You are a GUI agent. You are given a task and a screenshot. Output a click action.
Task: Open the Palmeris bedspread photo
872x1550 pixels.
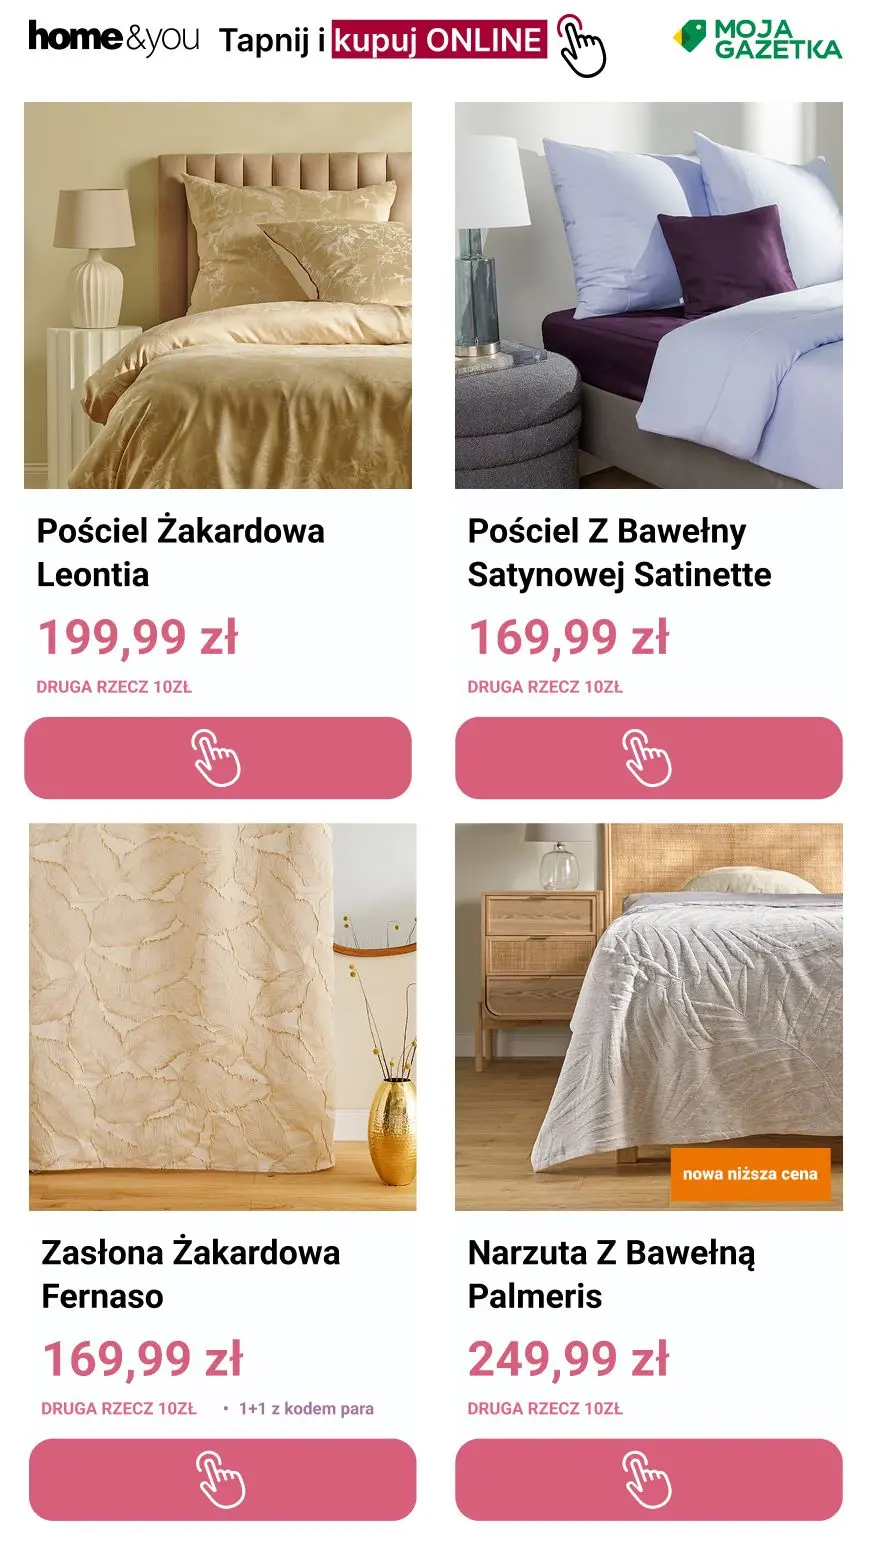tap(649, 1017)
